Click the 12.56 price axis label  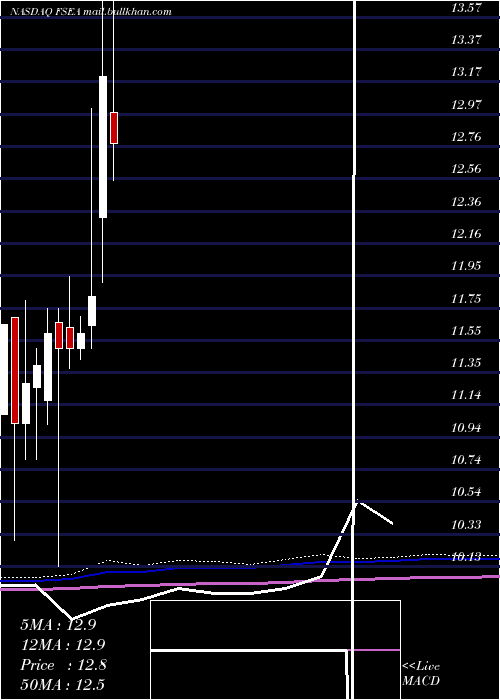tap(466, 169)
